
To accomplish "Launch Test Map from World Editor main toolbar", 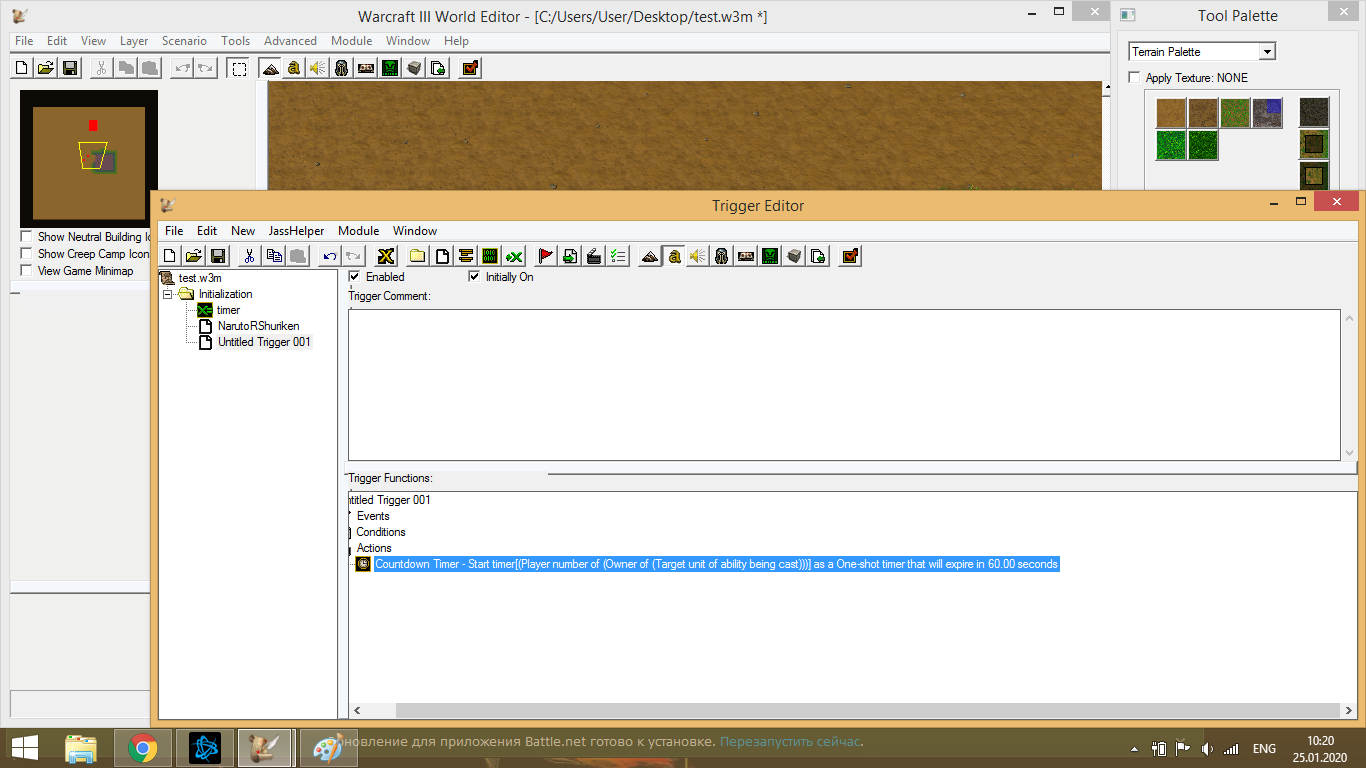I will tap(470, 68).
